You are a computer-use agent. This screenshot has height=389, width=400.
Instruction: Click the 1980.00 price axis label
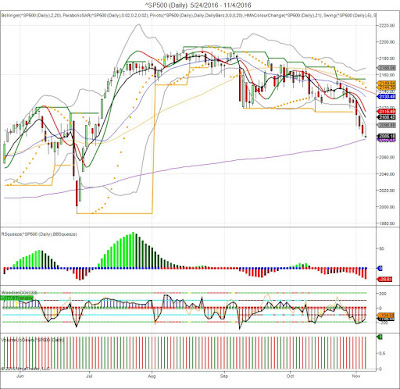point(387,223)
